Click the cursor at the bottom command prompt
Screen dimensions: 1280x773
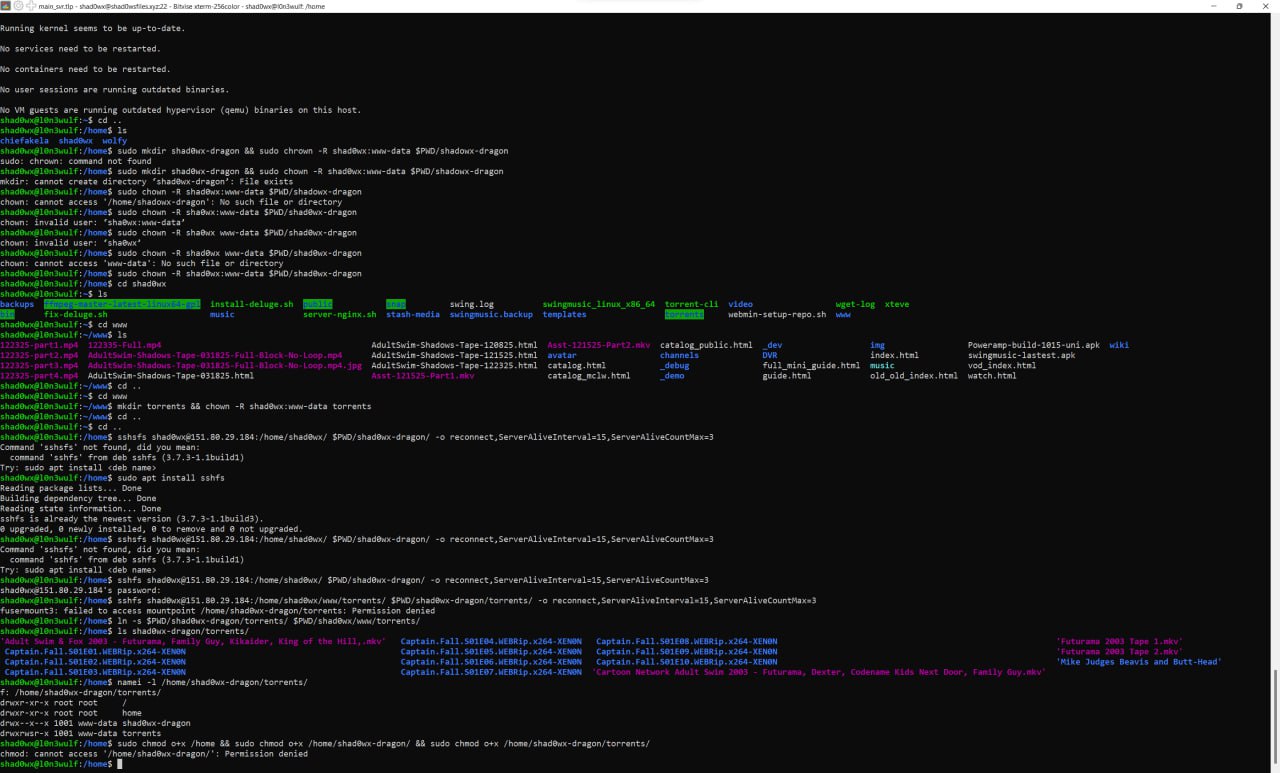[118, 764]
